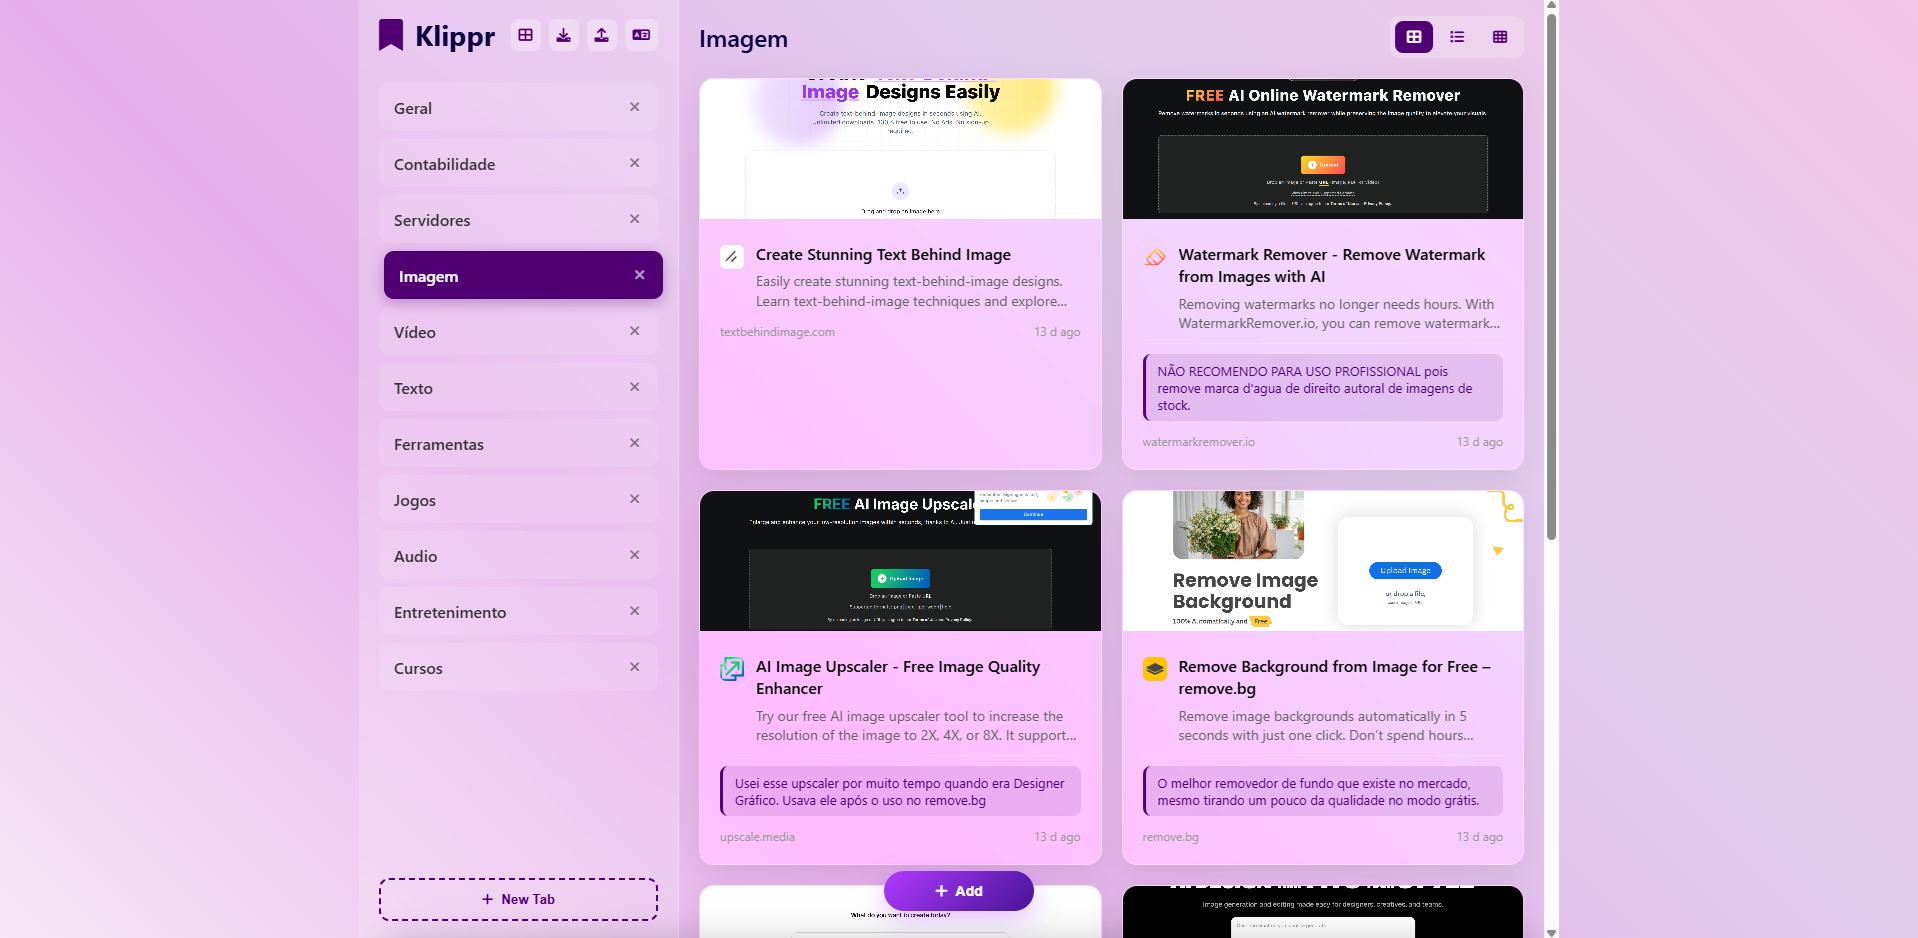Click the grid layout icon beside Klippr
The height and width of the screenshot is (938, 1918).
point(525,36)
